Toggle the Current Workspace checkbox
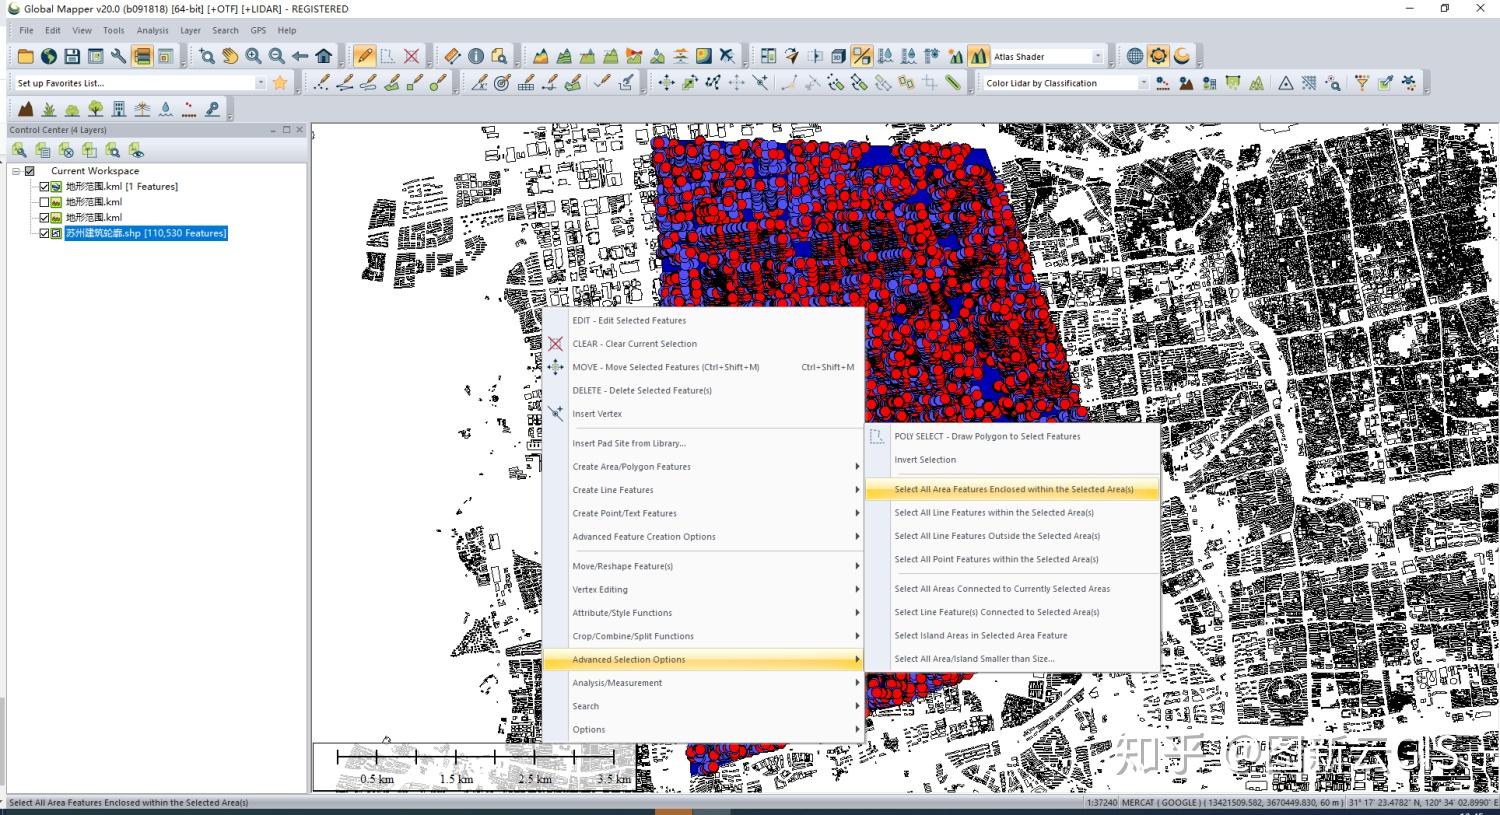Screen dimensions: 1500x815 (x=30, y=171)
